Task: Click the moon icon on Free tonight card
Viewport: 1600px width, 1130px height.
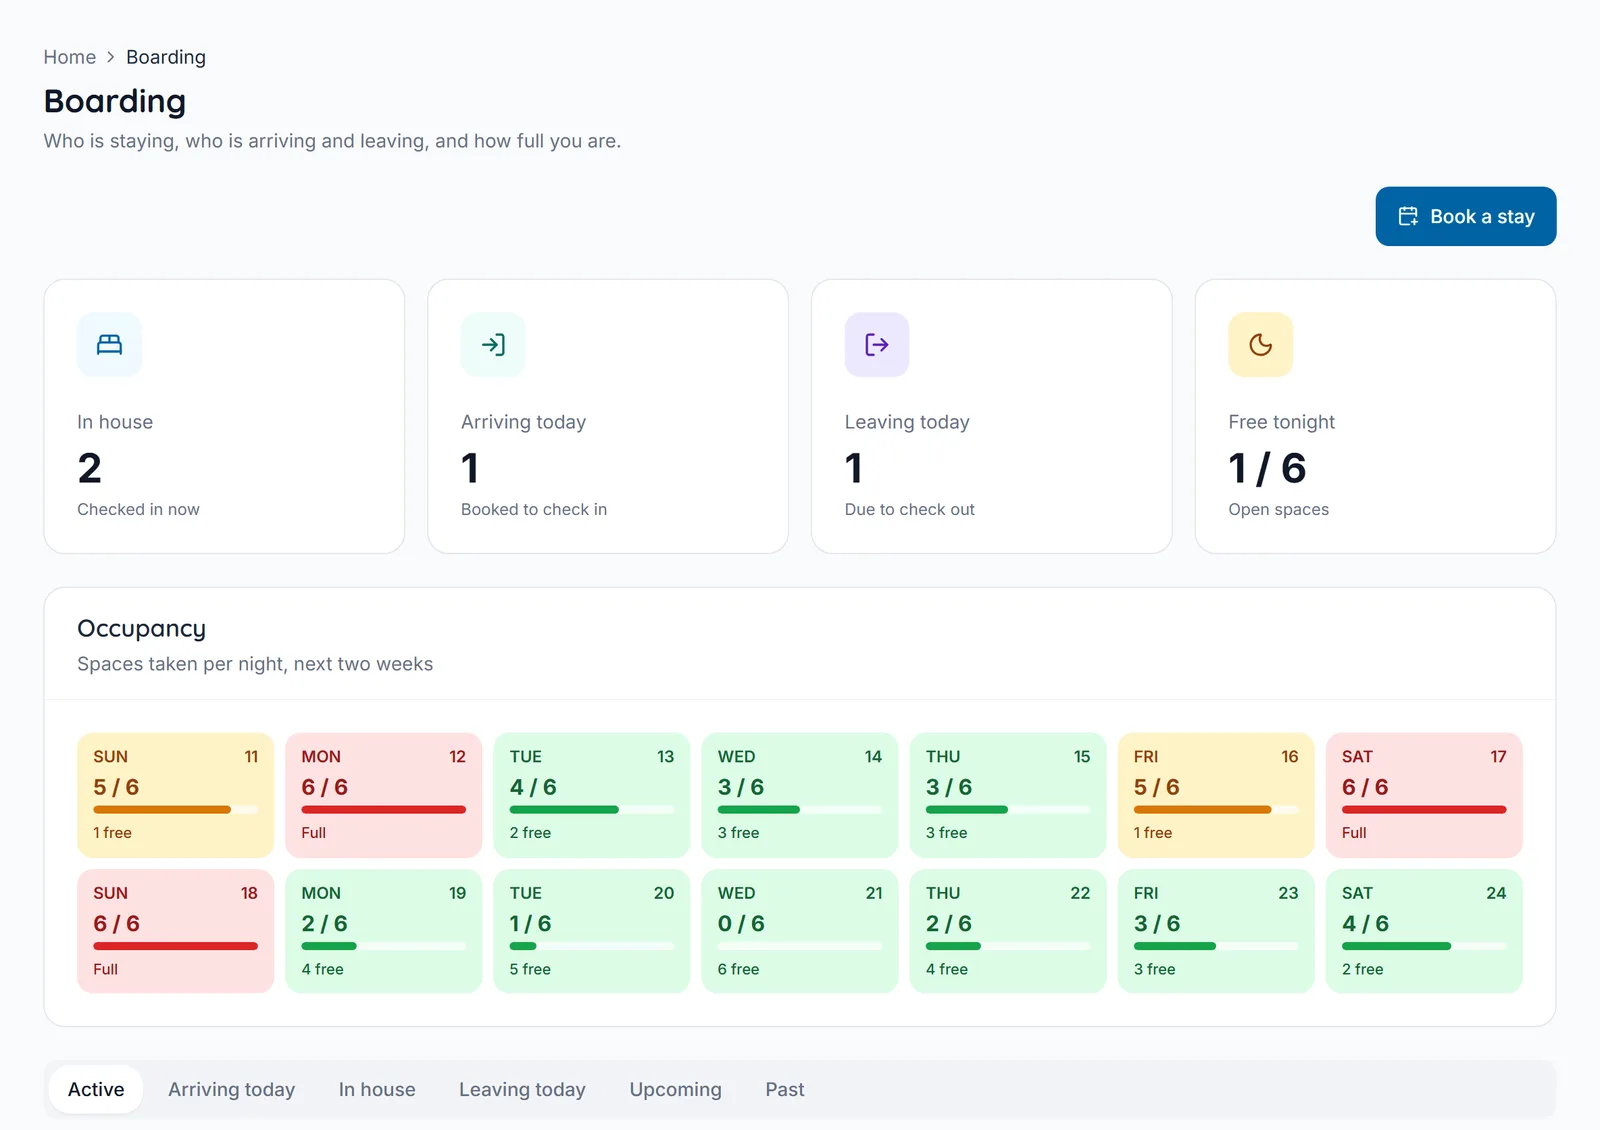Action: point(1261,345)
